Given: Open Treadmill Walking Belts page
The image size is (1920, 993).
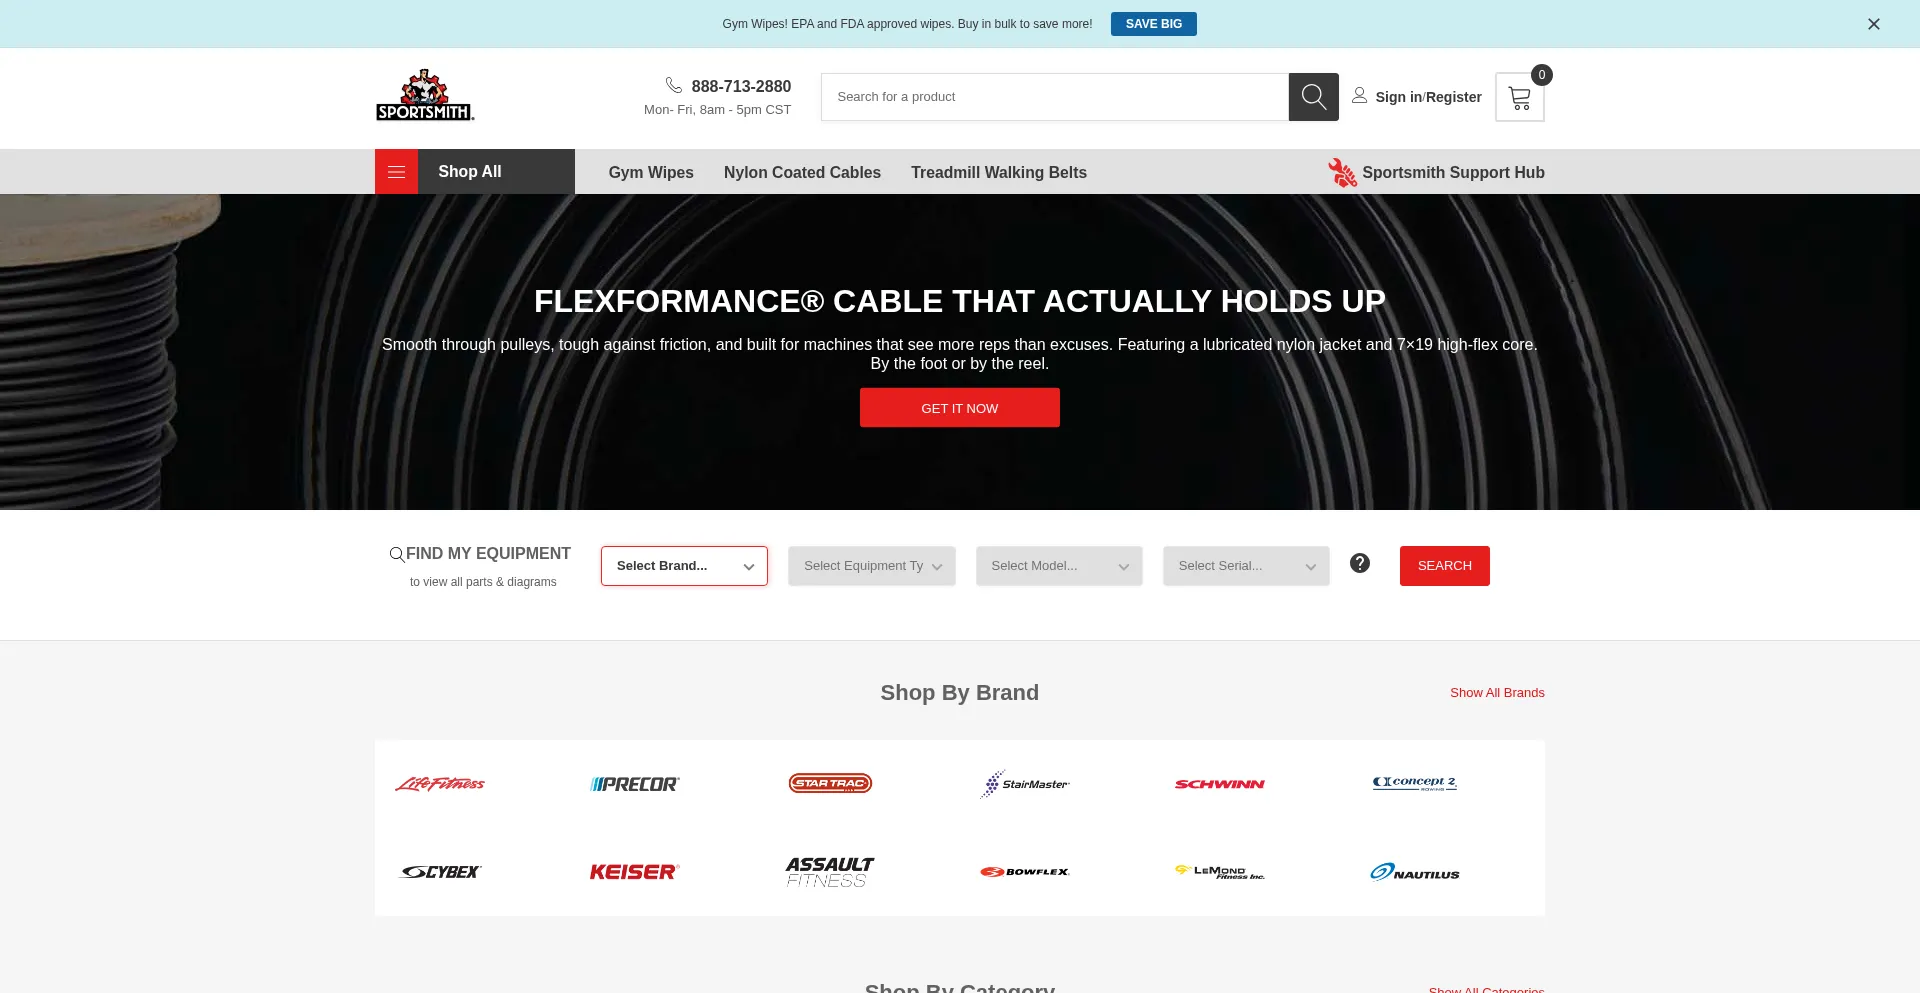Looking at the screenshot, I should pos(999,172).
